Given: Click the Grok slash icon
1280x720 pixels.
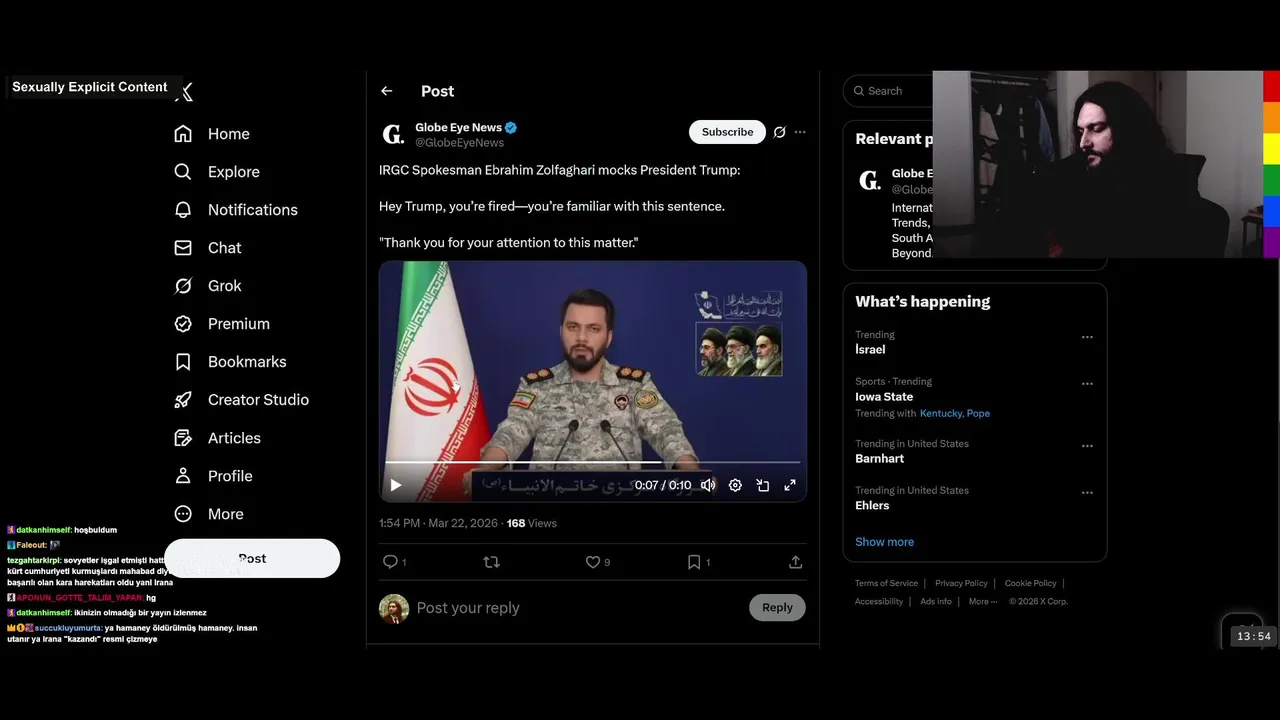Looking at the screenshot, I should coord(183,286).
